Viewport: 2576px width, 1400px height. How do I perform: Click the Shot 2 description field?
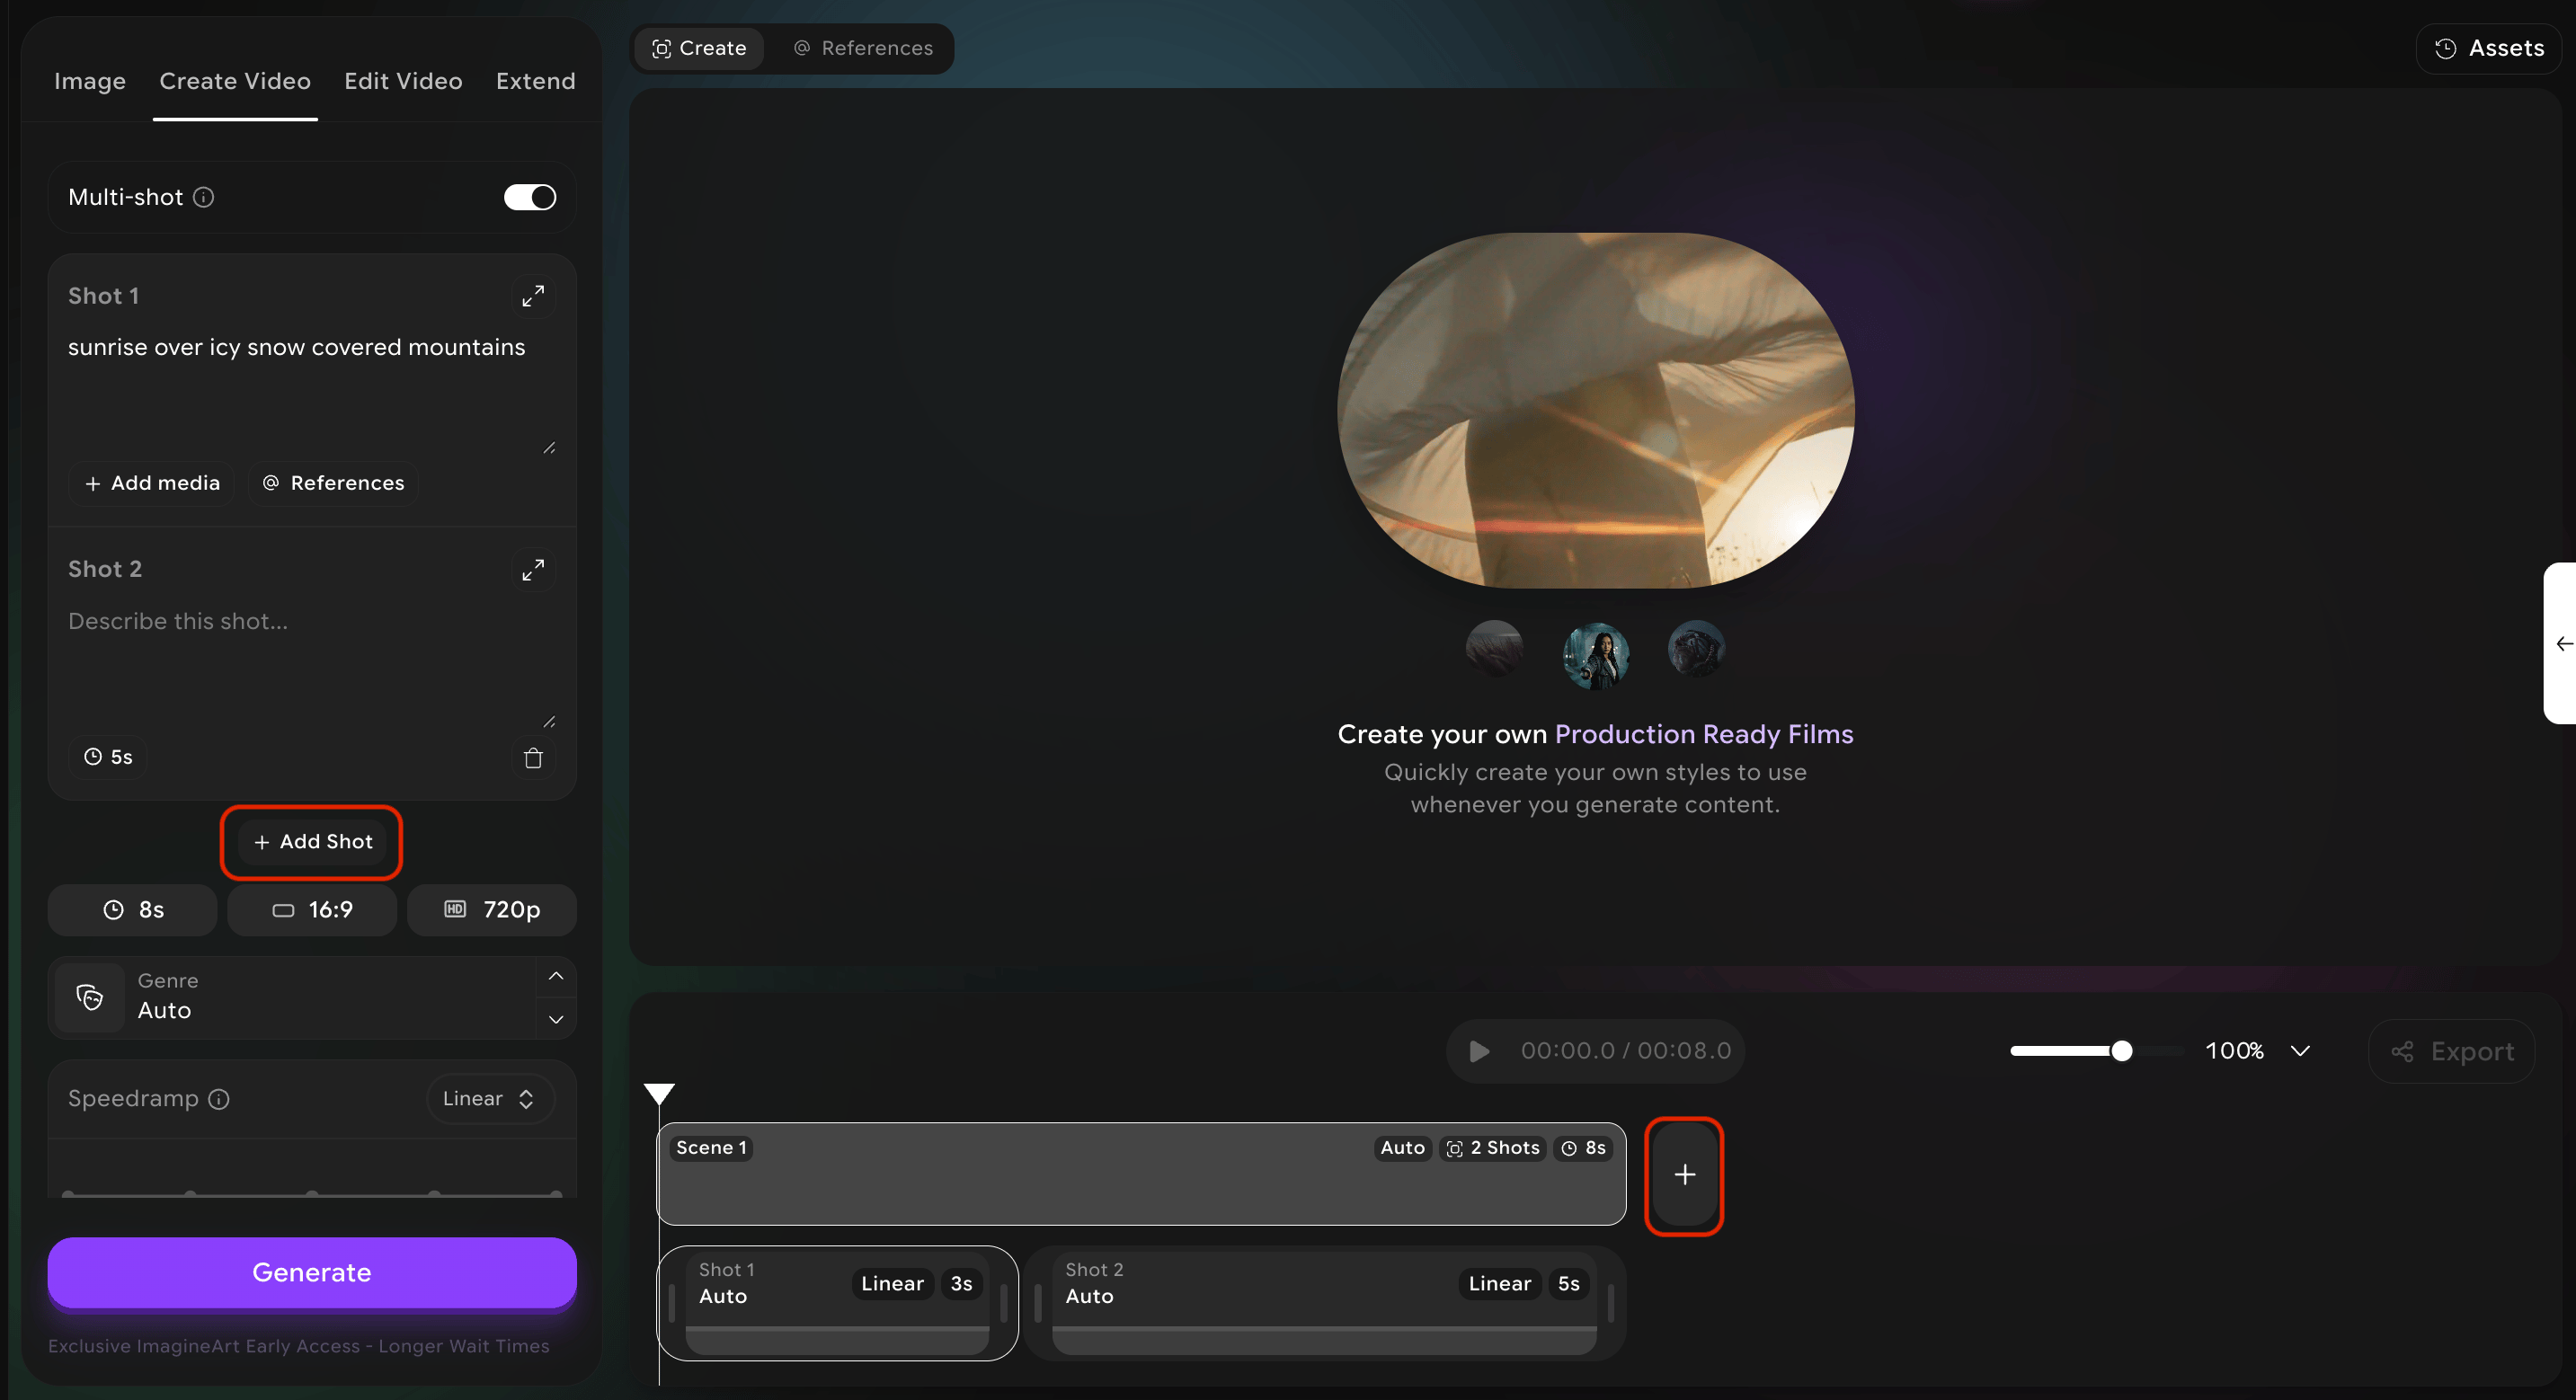pos(312,666)
